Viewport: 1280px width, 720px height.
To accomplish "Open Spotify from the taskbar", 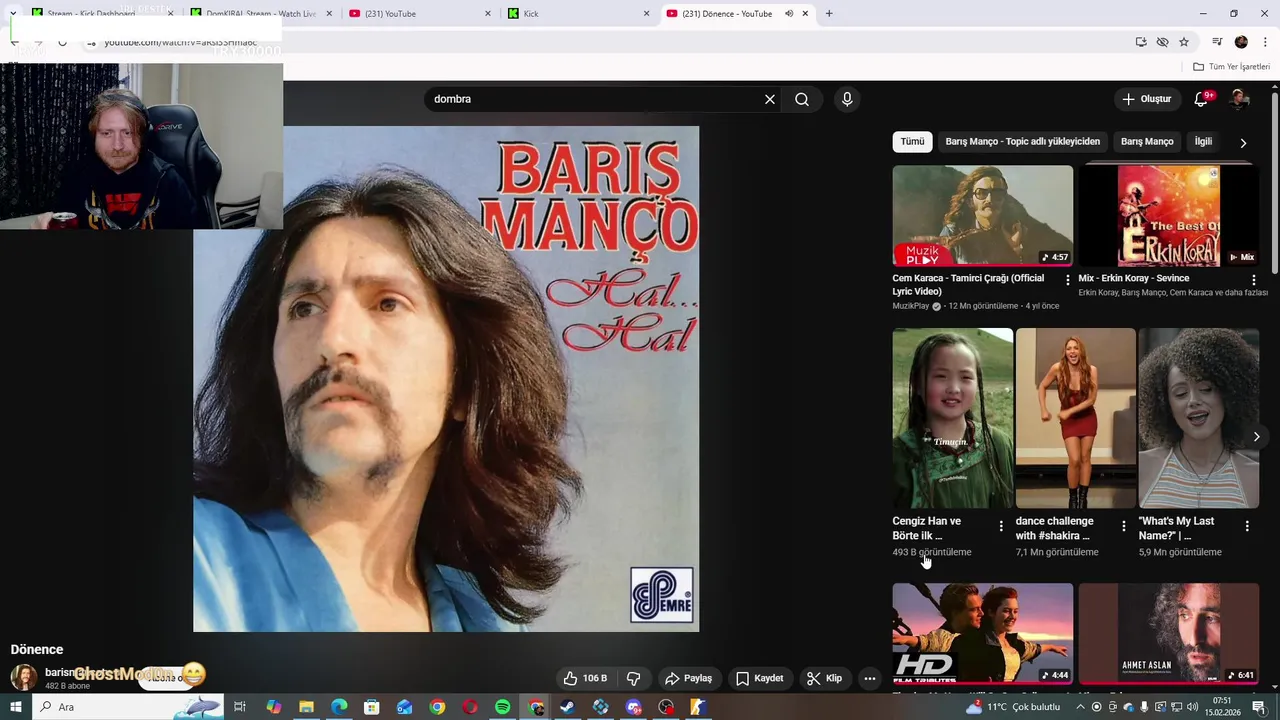I will (503, 707).
